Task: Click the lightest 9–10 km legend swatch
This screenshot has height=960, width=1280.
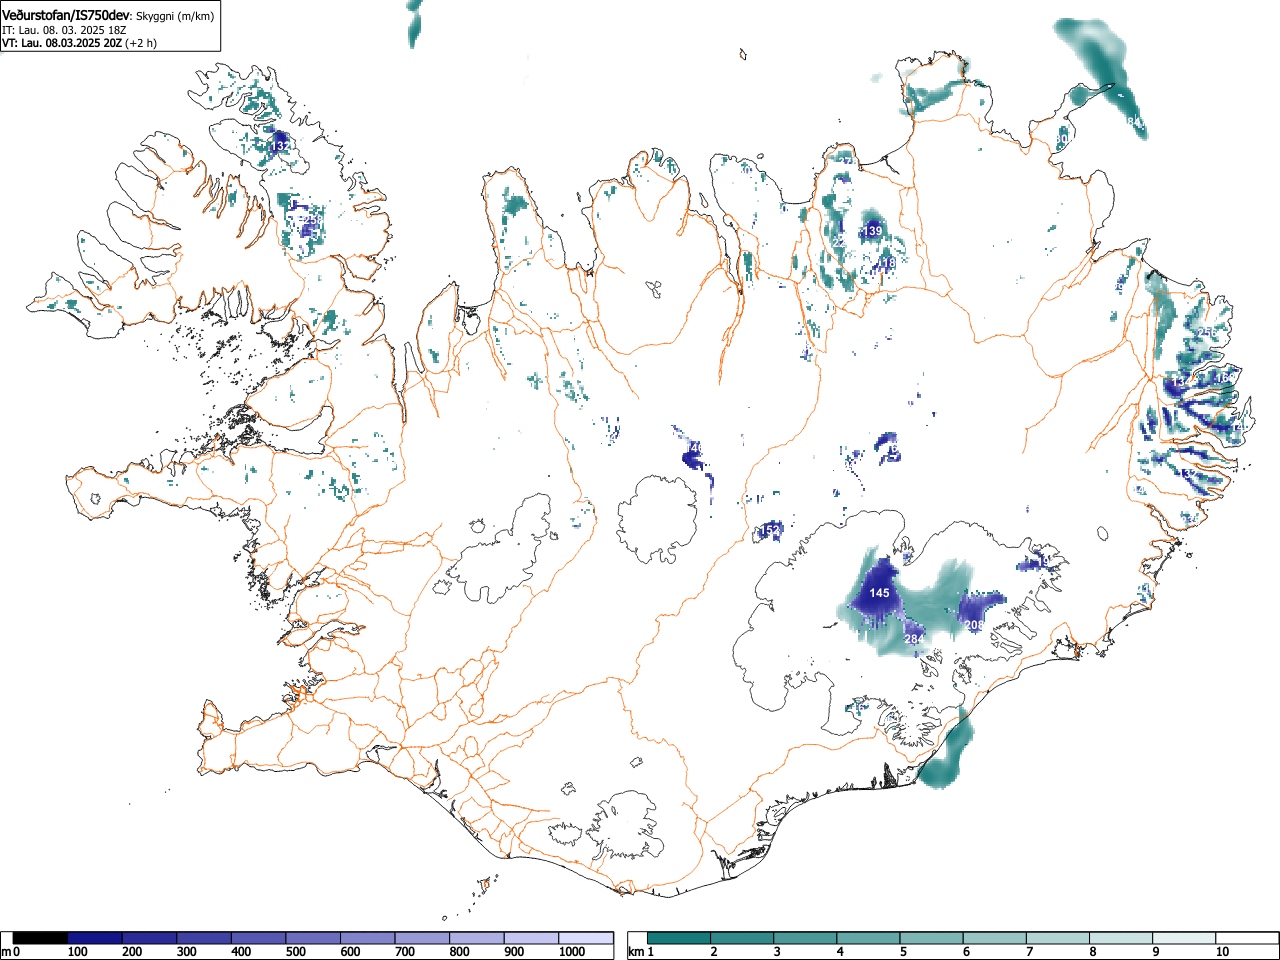Action: [x=1186, y=938]
